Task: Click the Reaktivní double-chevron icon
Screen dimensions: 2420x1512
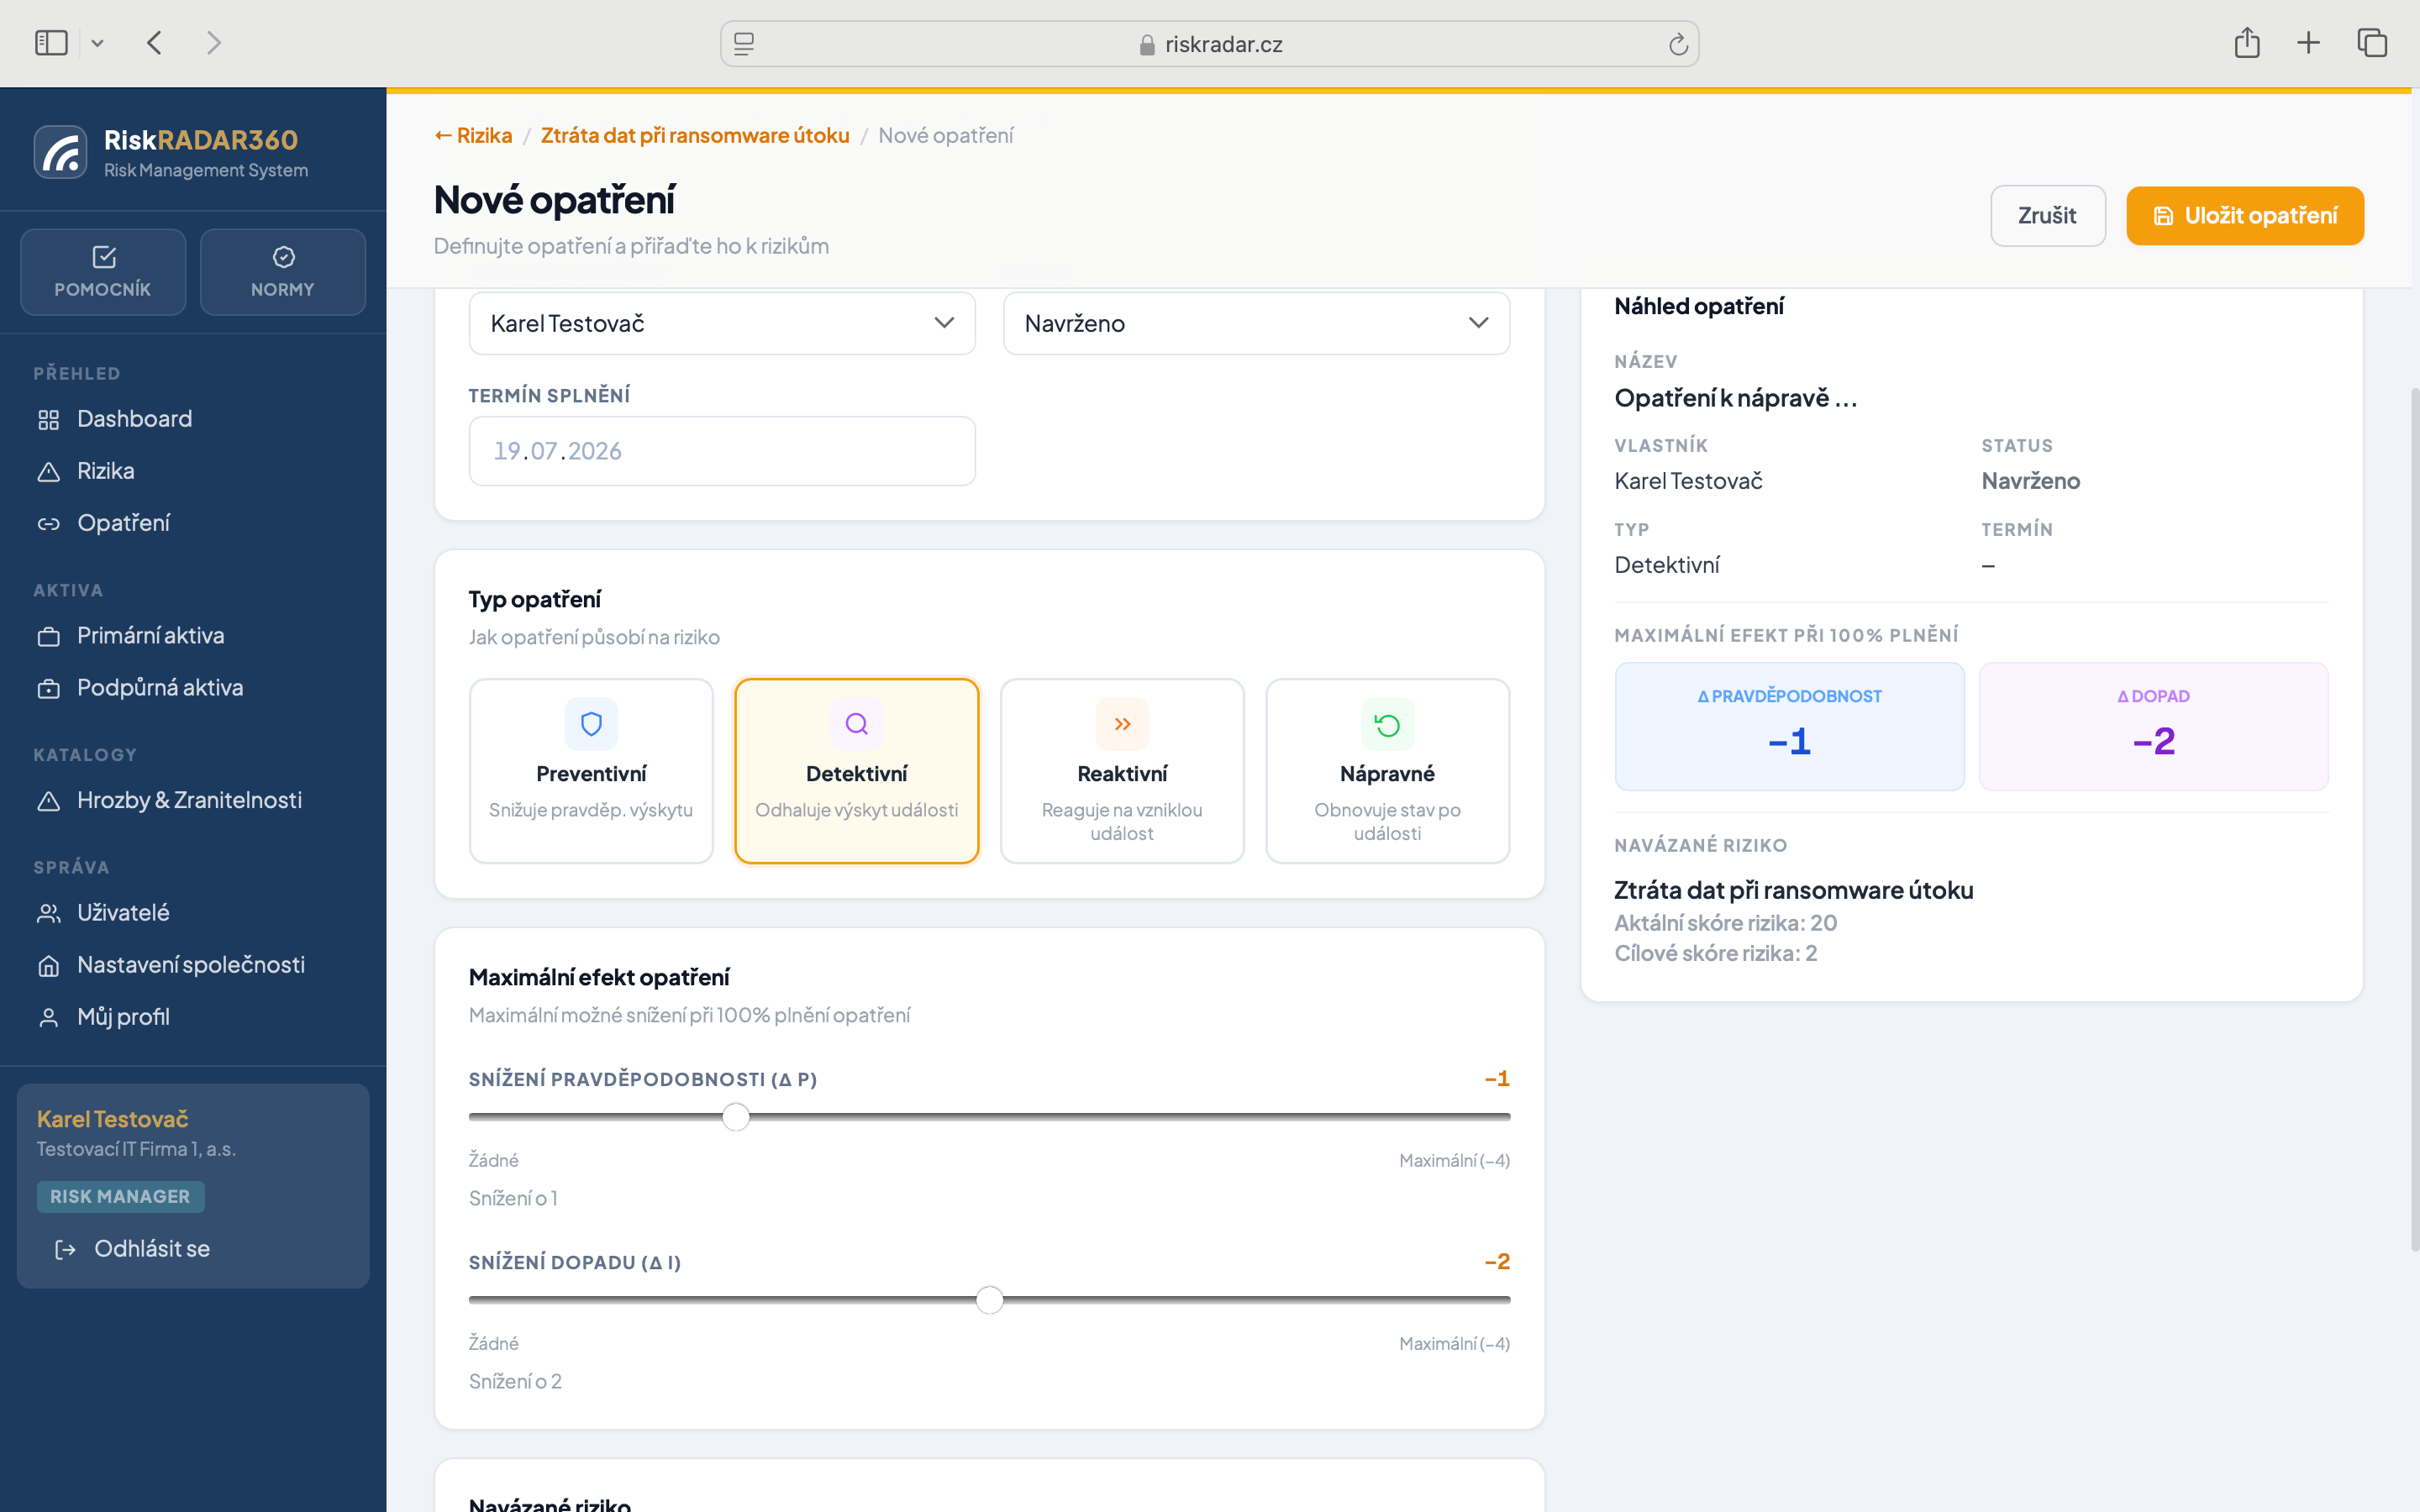Action: point(1122,724)
